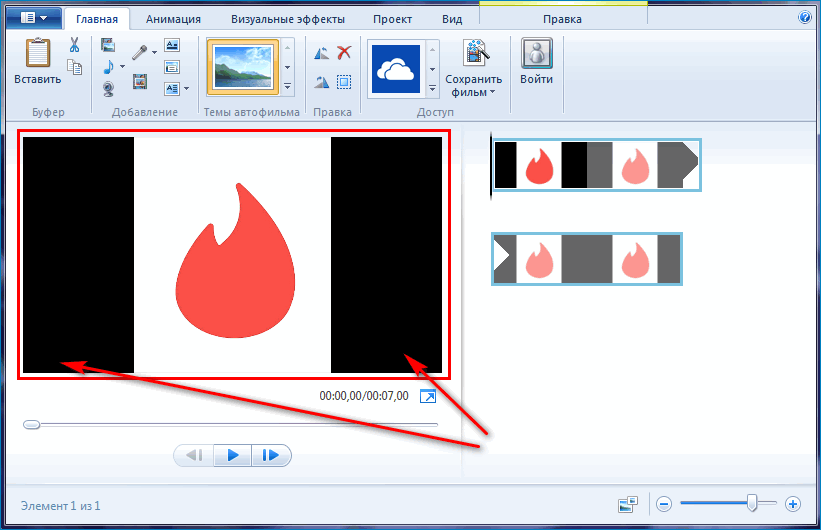Screen dimensions: 821x530
Task: Open the application file menu button
Action: pos(34,18)
